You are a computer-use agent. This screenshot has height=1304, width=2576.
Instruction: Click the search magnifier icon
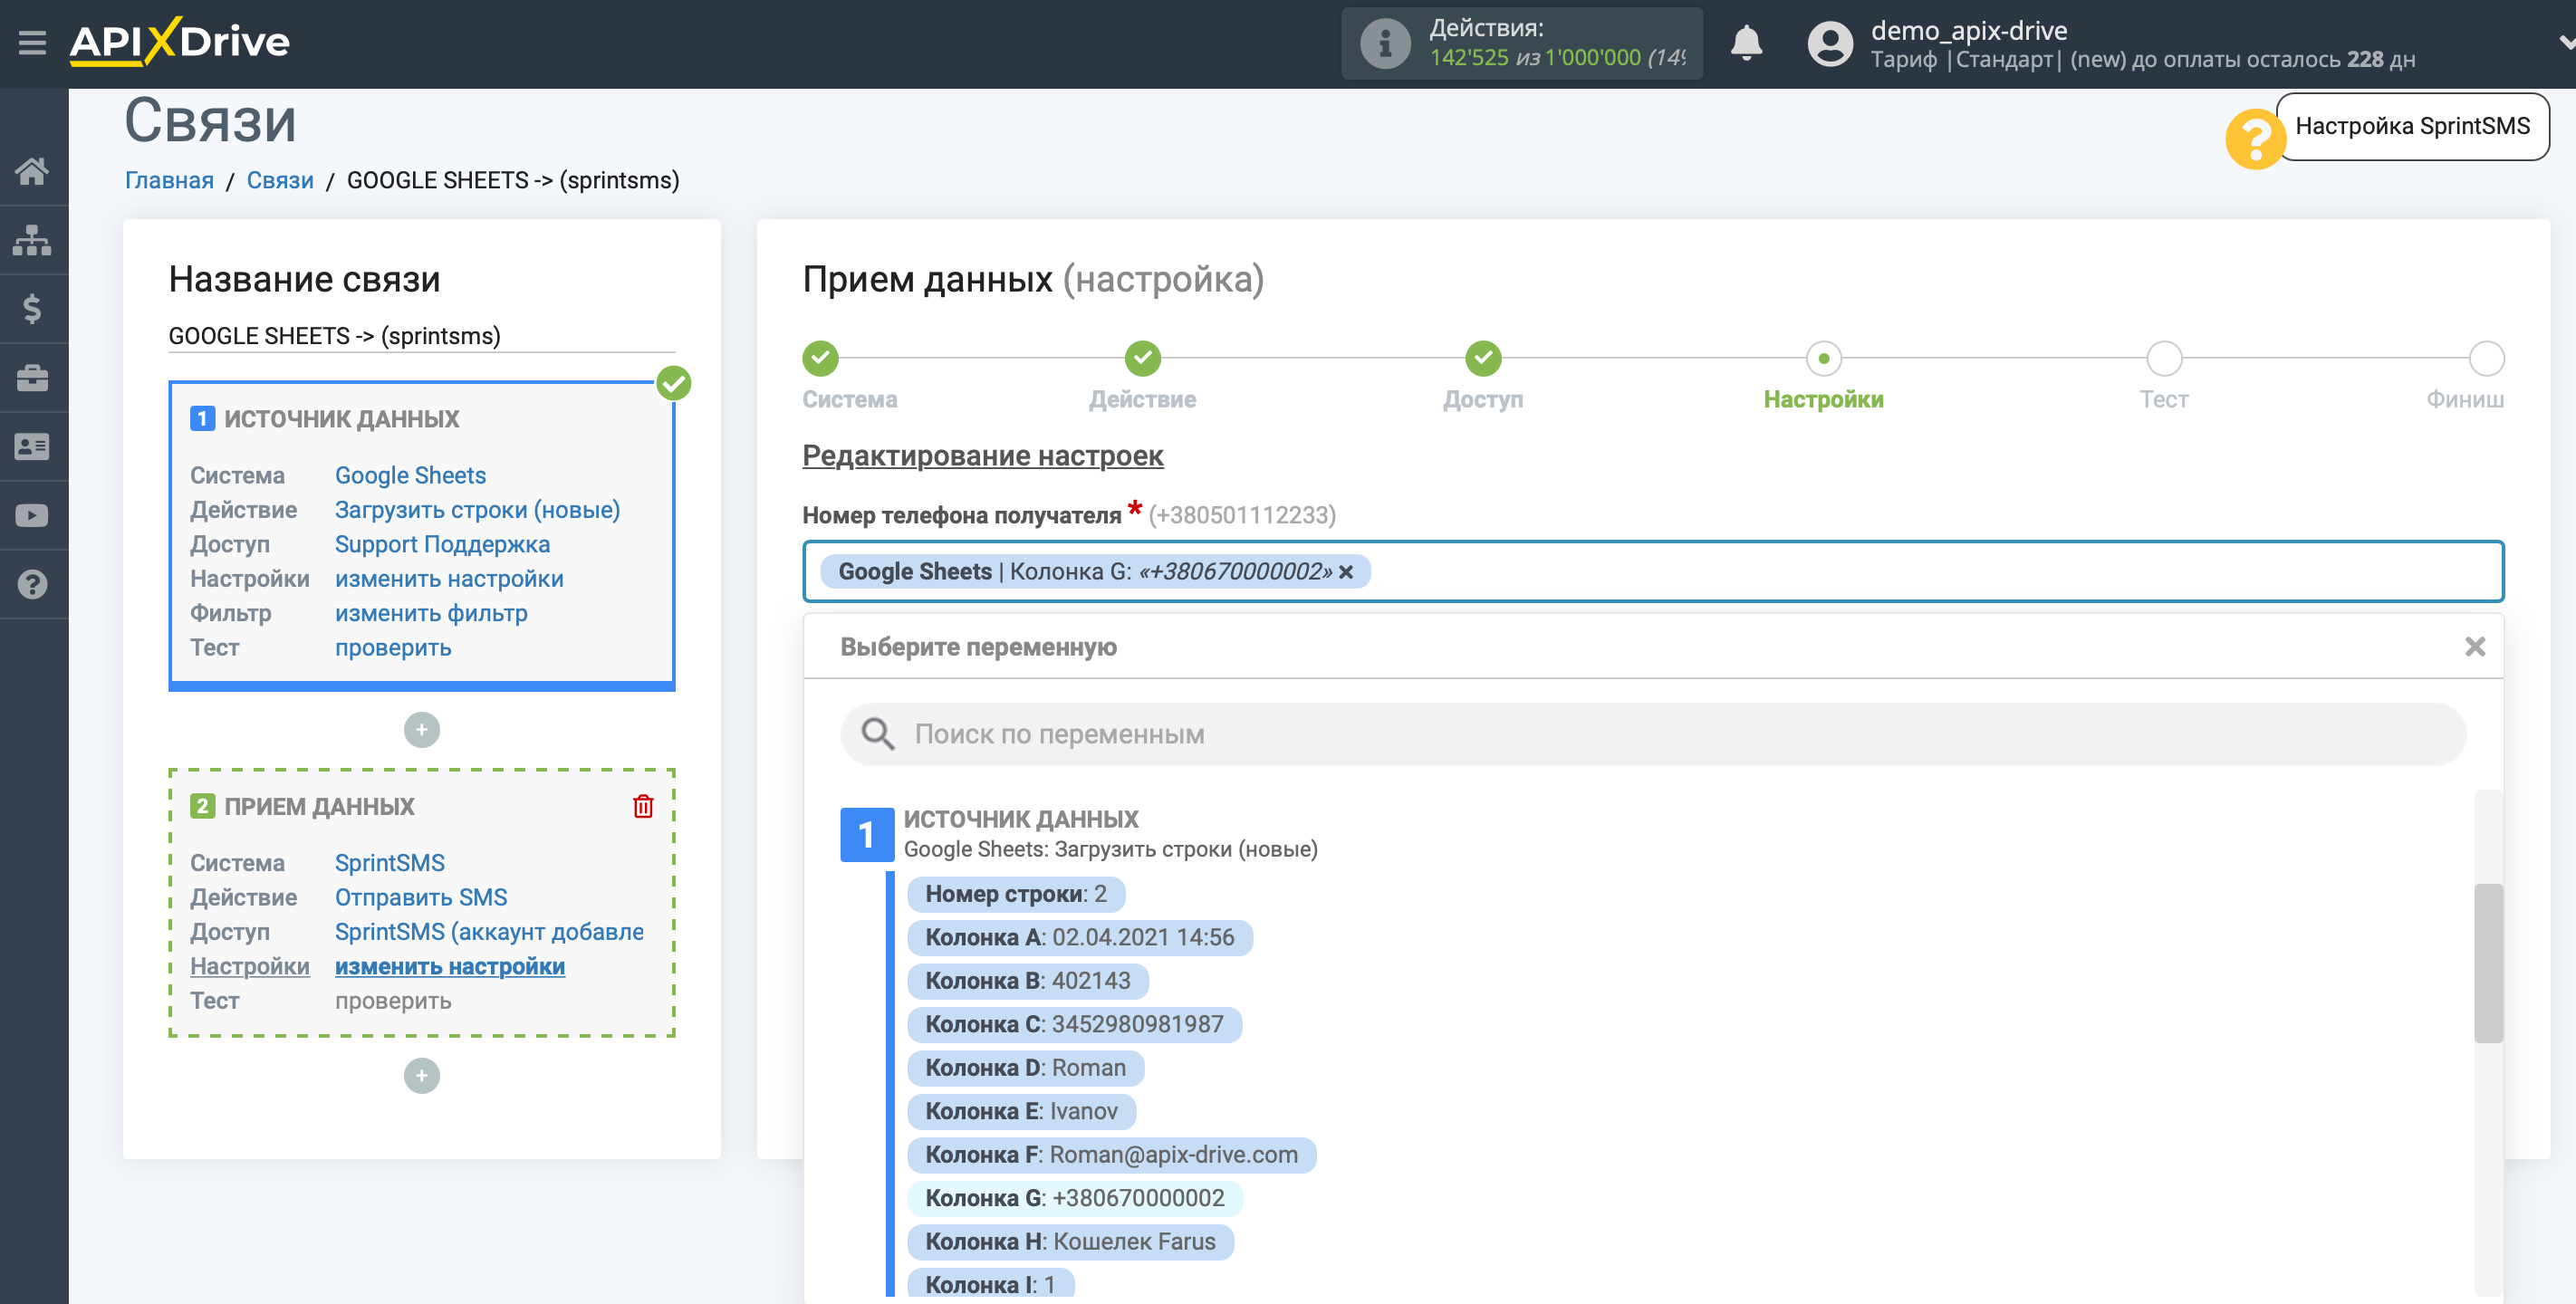click(x=878, y=734)
